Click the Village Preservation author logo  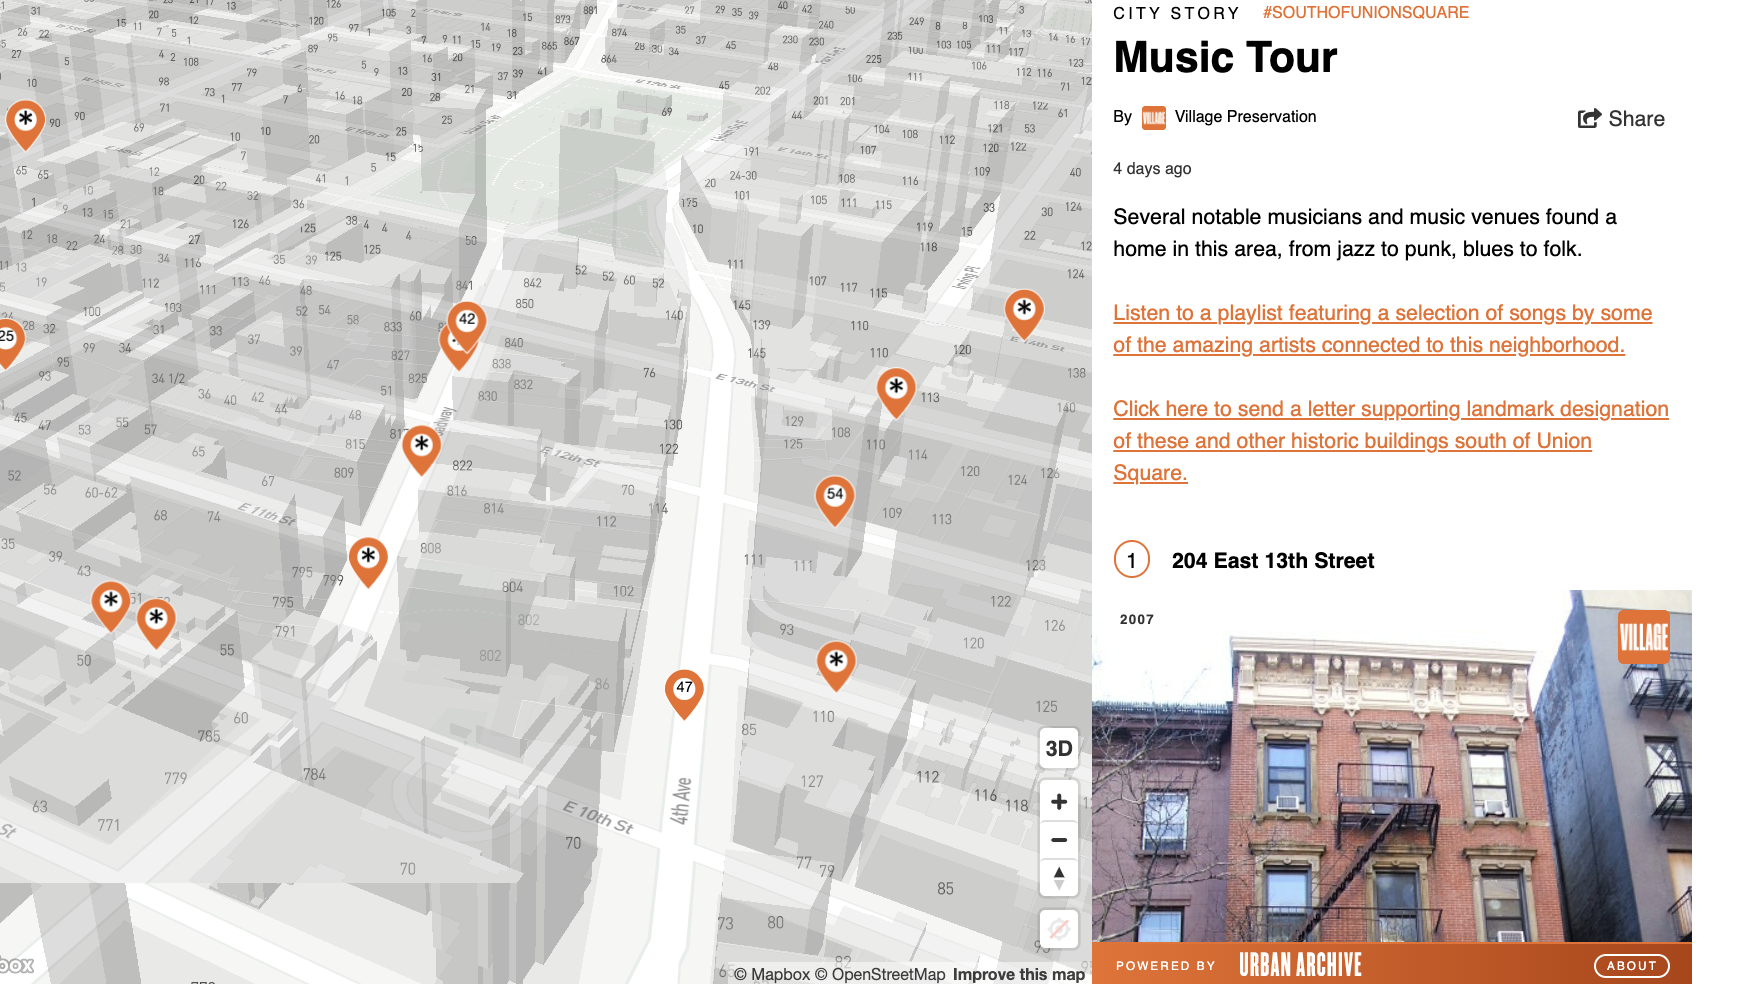pos(1152,117)
